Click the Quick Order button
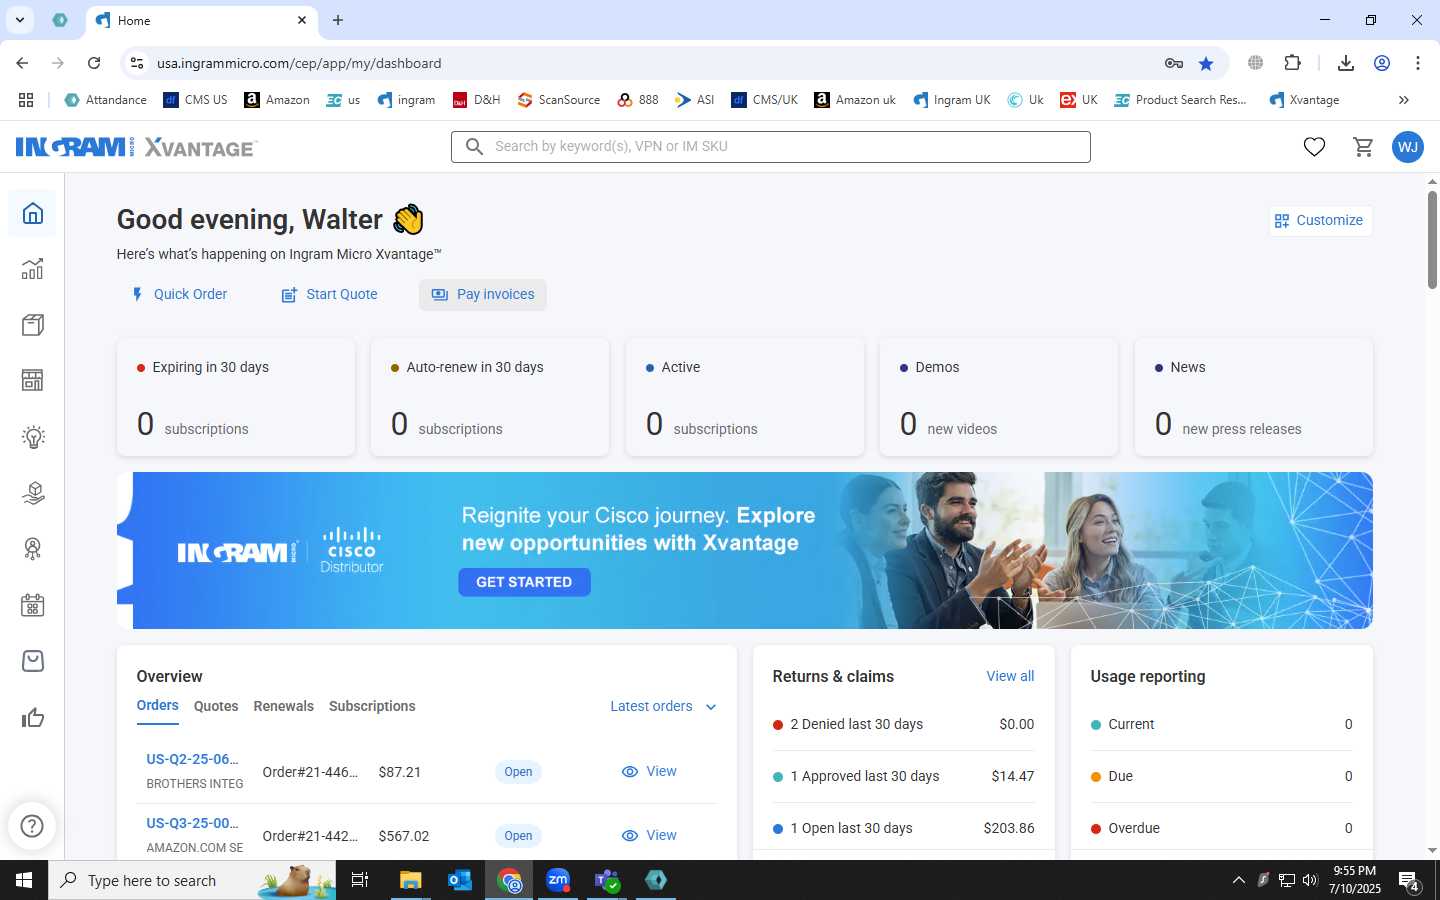Viewport: 1440px width, 900px height. click(179, 294)
